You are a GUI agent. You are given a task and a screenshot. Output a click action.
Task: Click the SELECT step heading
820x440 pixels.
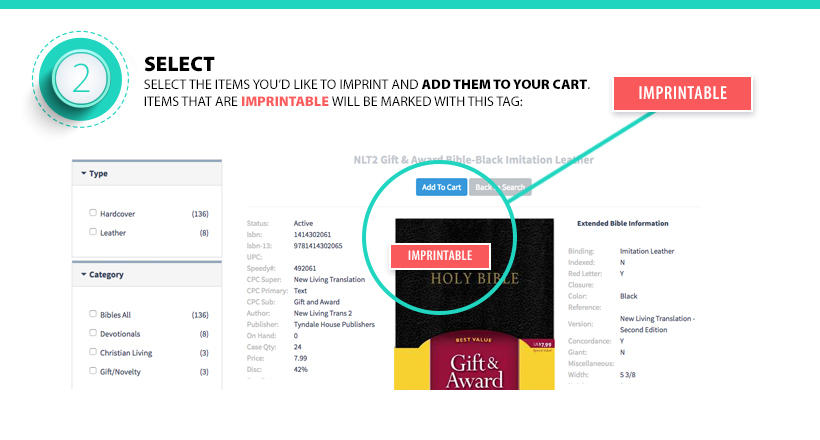(x=179, y=63)
